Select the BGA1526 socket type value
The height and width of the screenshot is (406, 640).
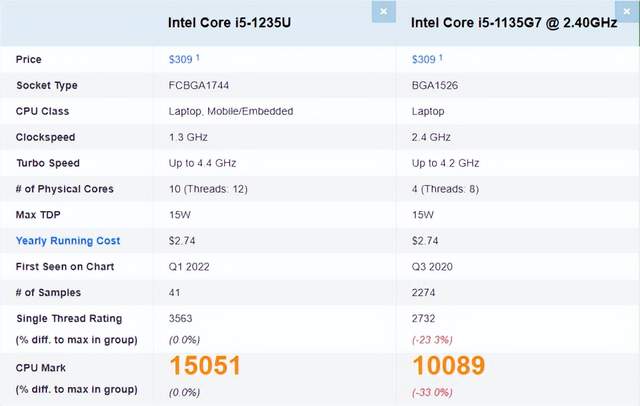pyautogui.click(x=435, y=85)
